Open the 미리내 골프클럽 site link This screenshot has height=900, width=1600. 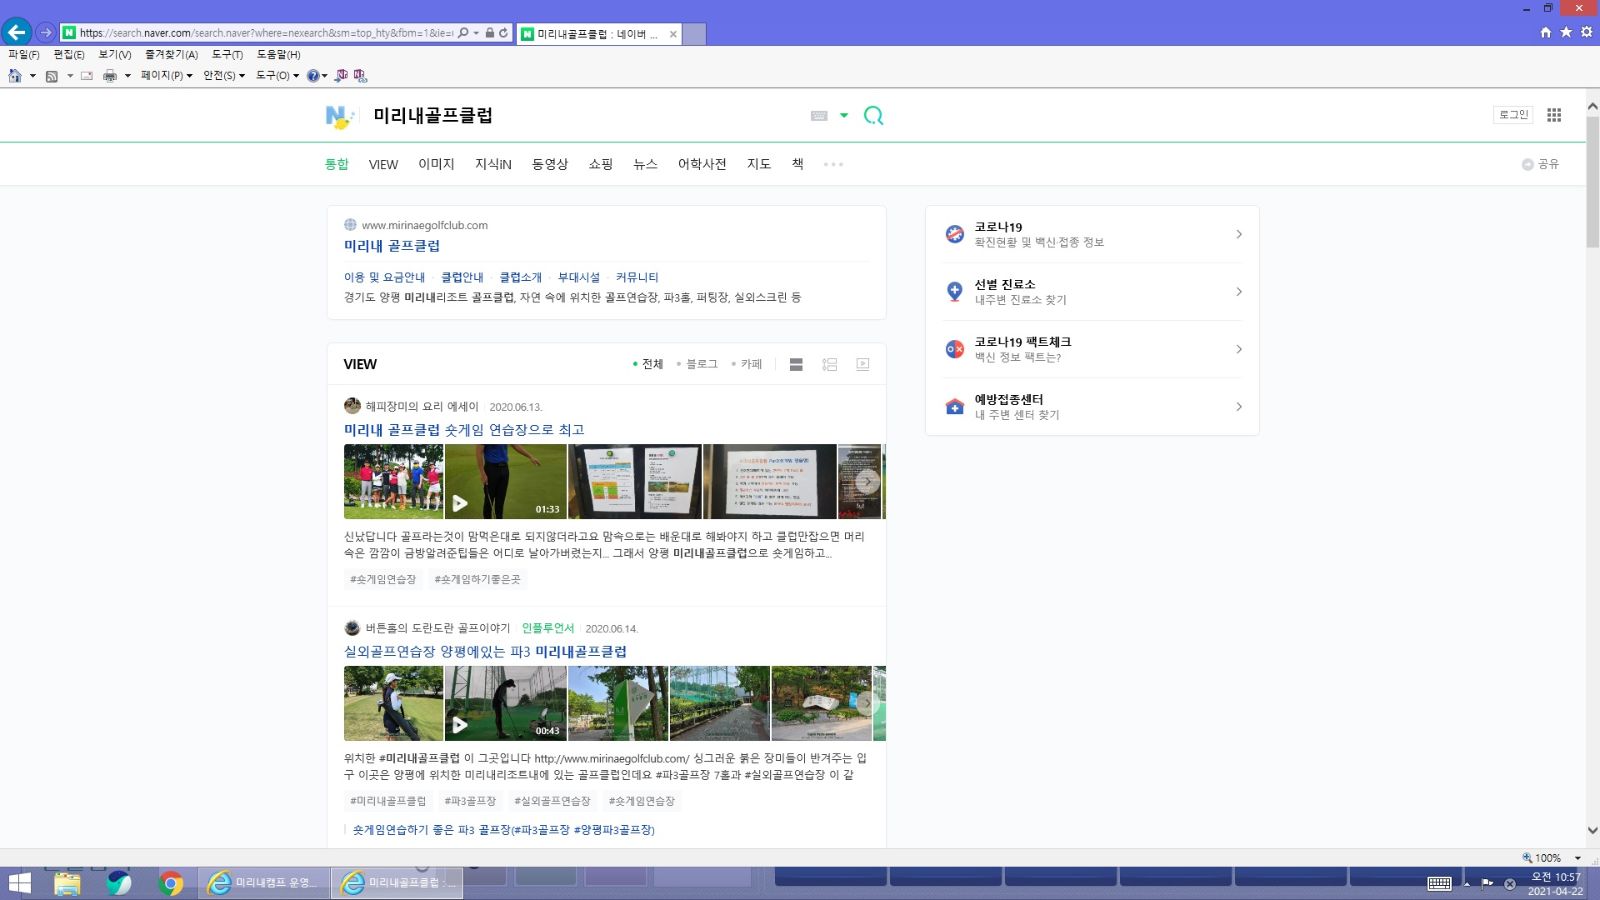pos(392,246)
